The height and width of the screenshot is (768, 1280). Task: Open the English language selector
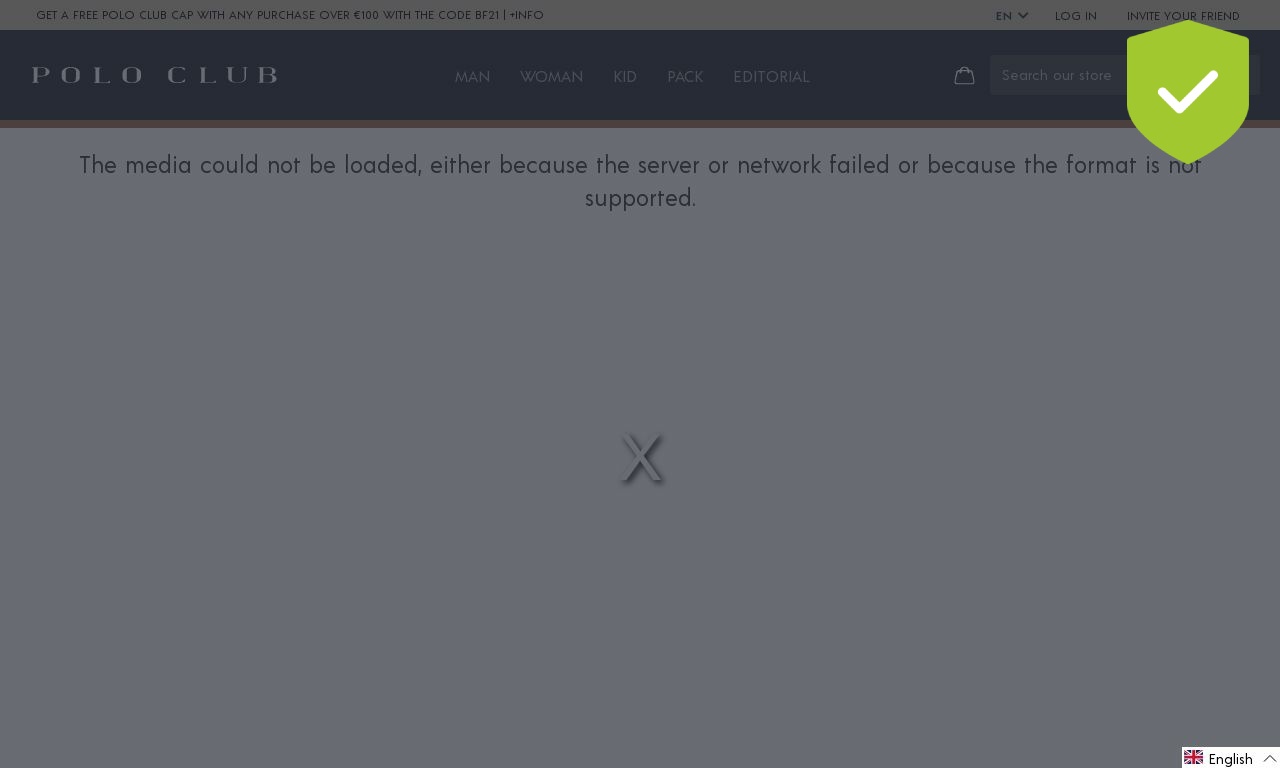click(1231, 758)
